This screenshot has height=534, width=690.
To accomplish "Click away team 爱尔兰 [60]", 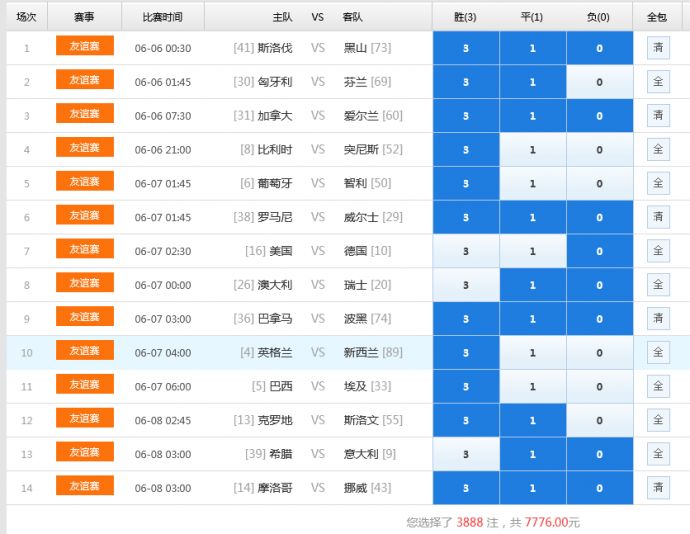I will 373,116.
